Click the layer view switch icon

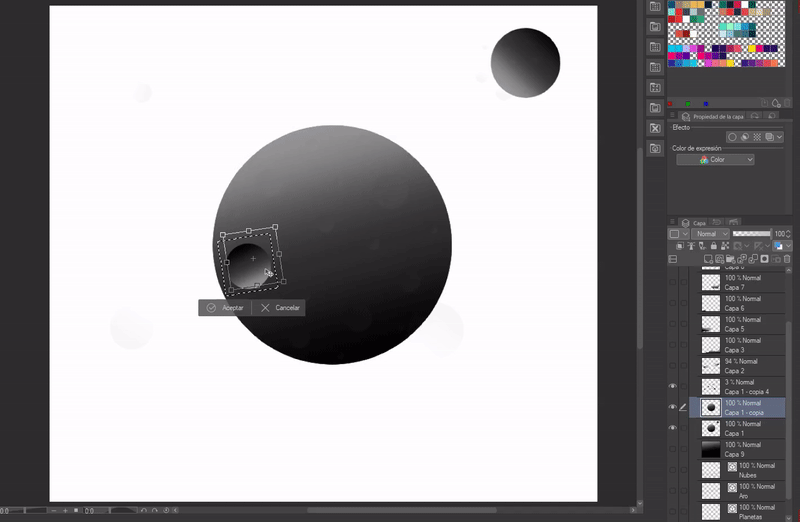673,259
